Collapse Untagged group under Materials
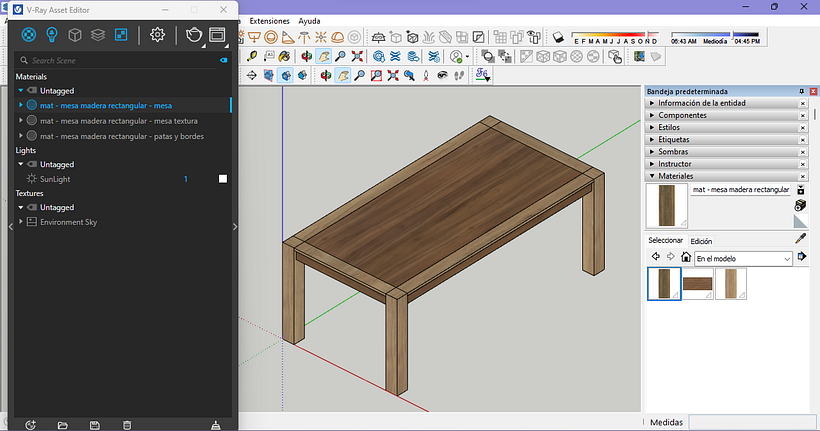This screenshot has width=820, height=431. pyautogui.click(x=21, y=90)
